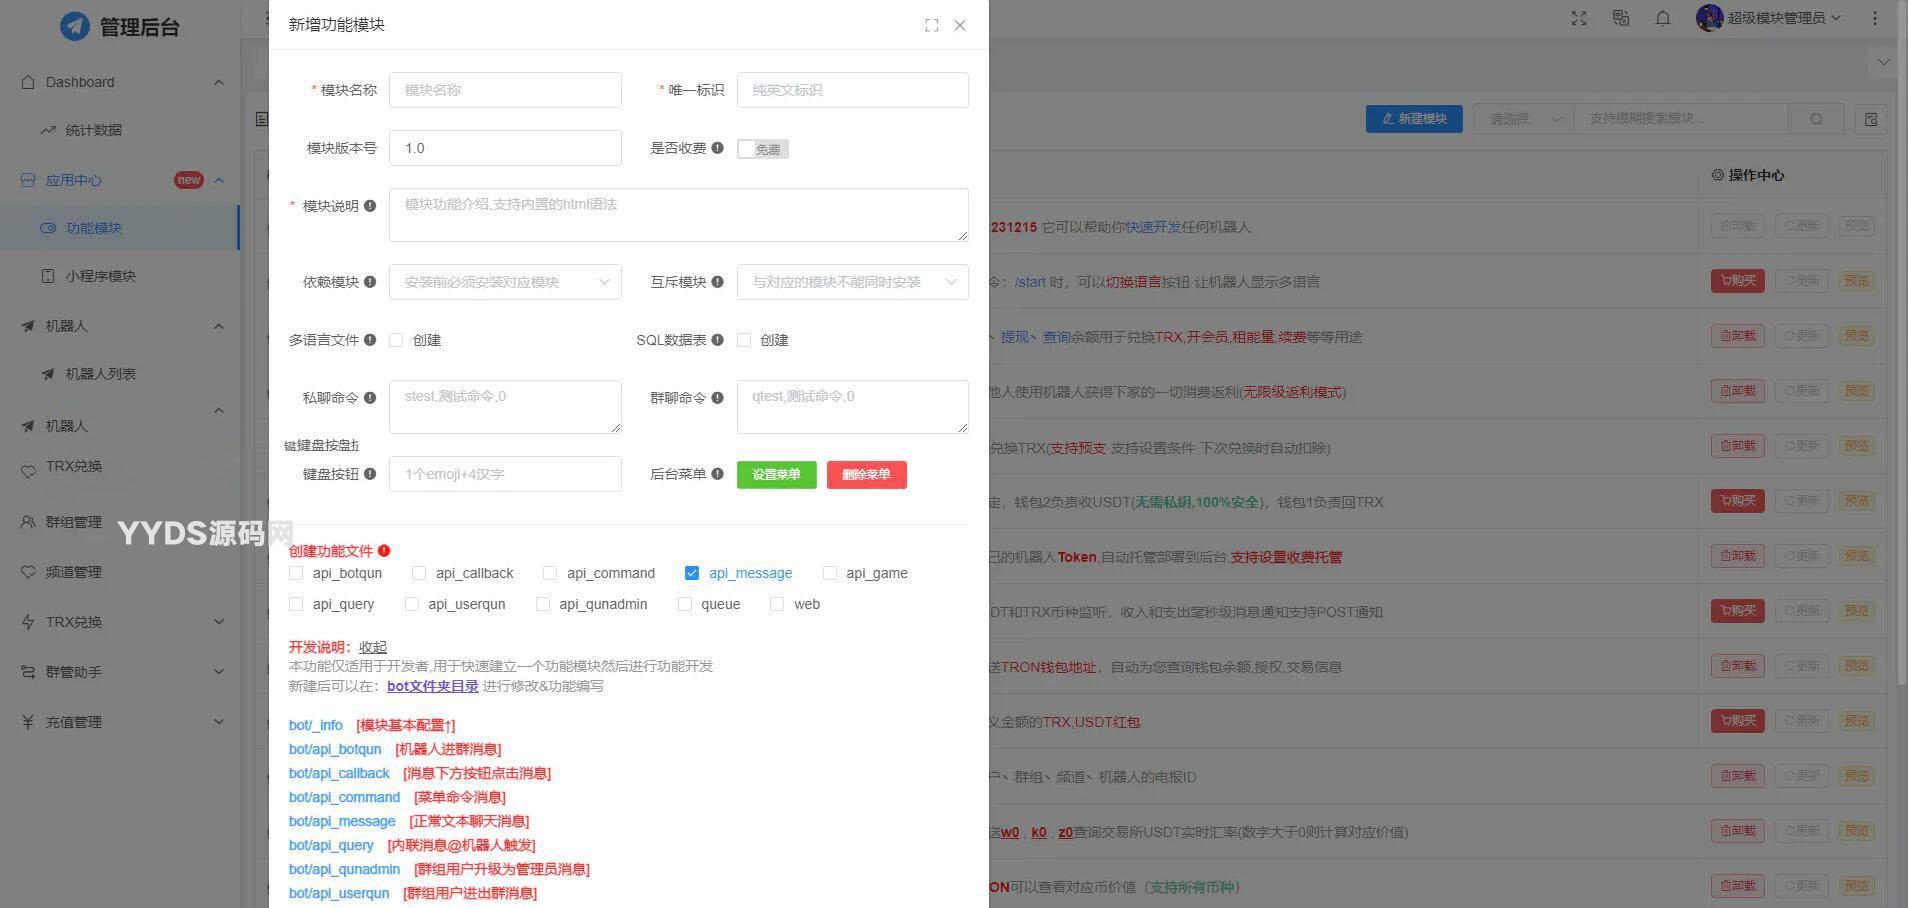The image size is (1909, 908).
Task: Click the language translate icon in header
Action: coord(1621,18)
